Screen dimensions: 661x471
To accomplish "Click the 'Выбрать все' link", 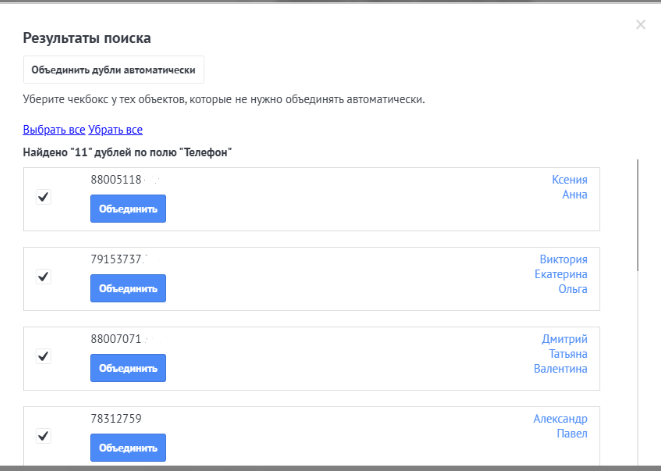I will (54, 130).
